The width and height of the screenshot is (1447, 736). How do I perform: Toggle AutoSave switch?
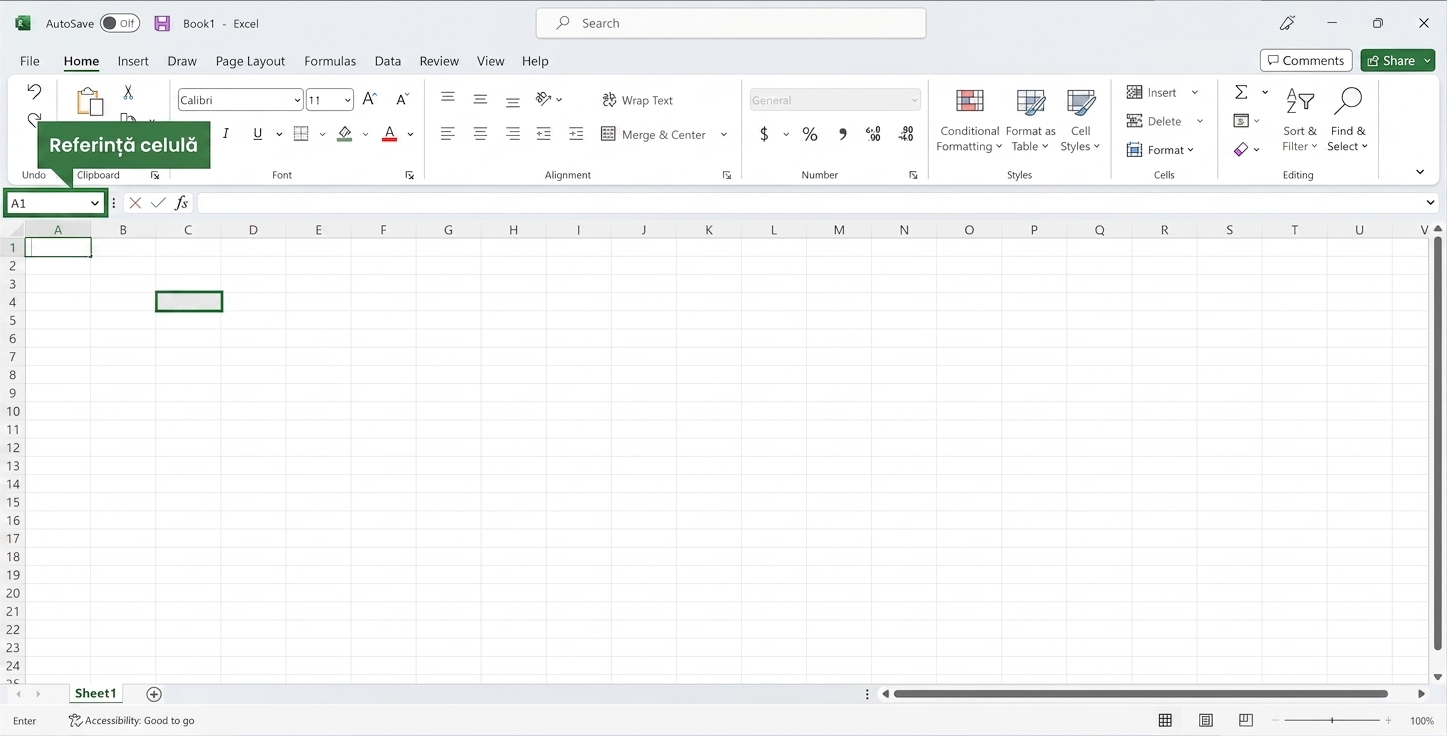tap(120, 23)
